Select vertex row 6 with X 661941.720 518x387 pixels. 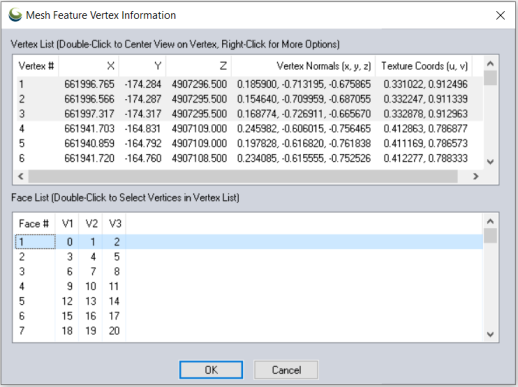pos(249,158)
